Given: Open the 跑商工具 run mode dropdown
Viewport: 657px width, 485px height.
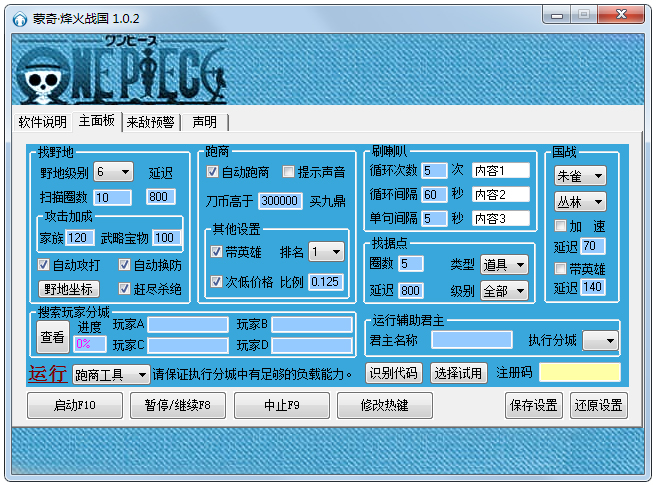Looking at the screenshot, I should pos(111,374).
